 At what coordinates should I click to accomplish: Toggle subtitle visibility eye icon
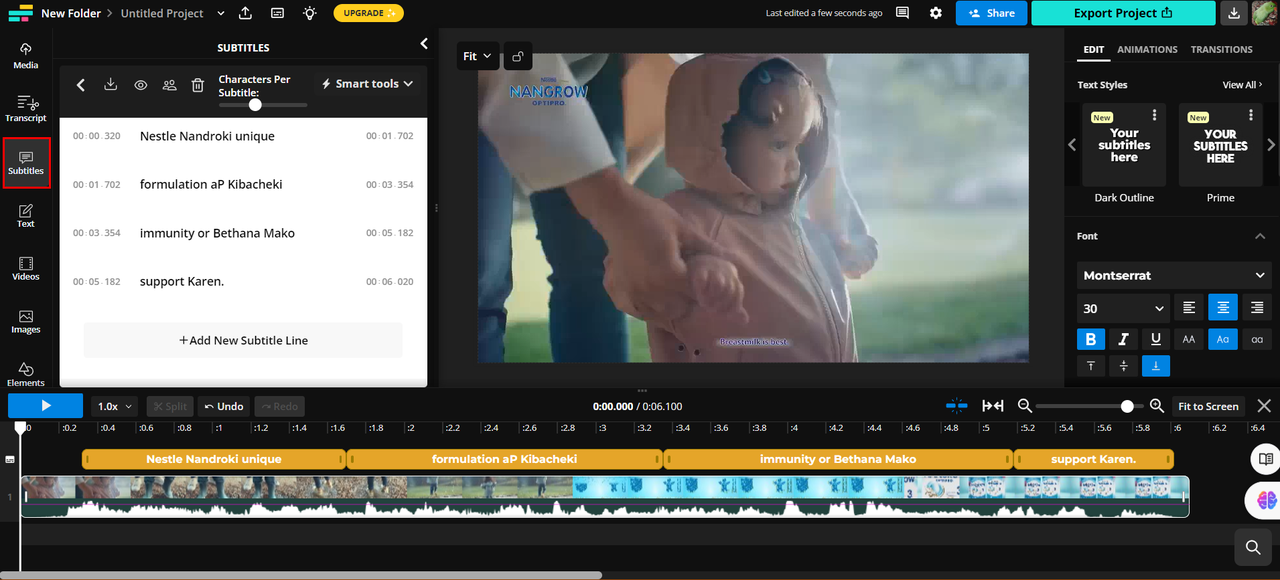(x=140, y=85)
